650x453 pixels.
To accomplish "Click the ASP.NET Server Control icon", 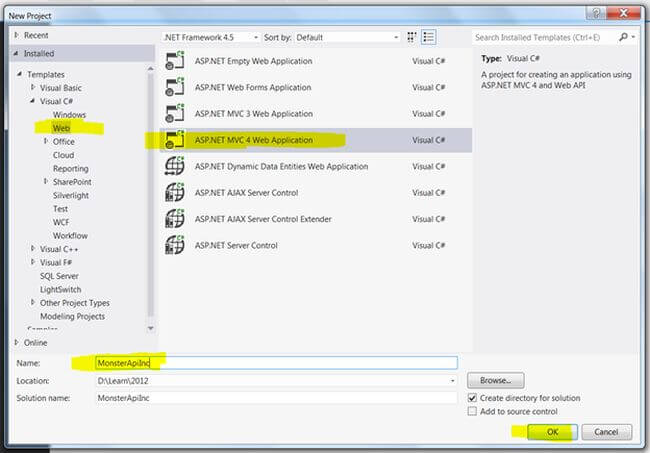I will coord(175,245).
